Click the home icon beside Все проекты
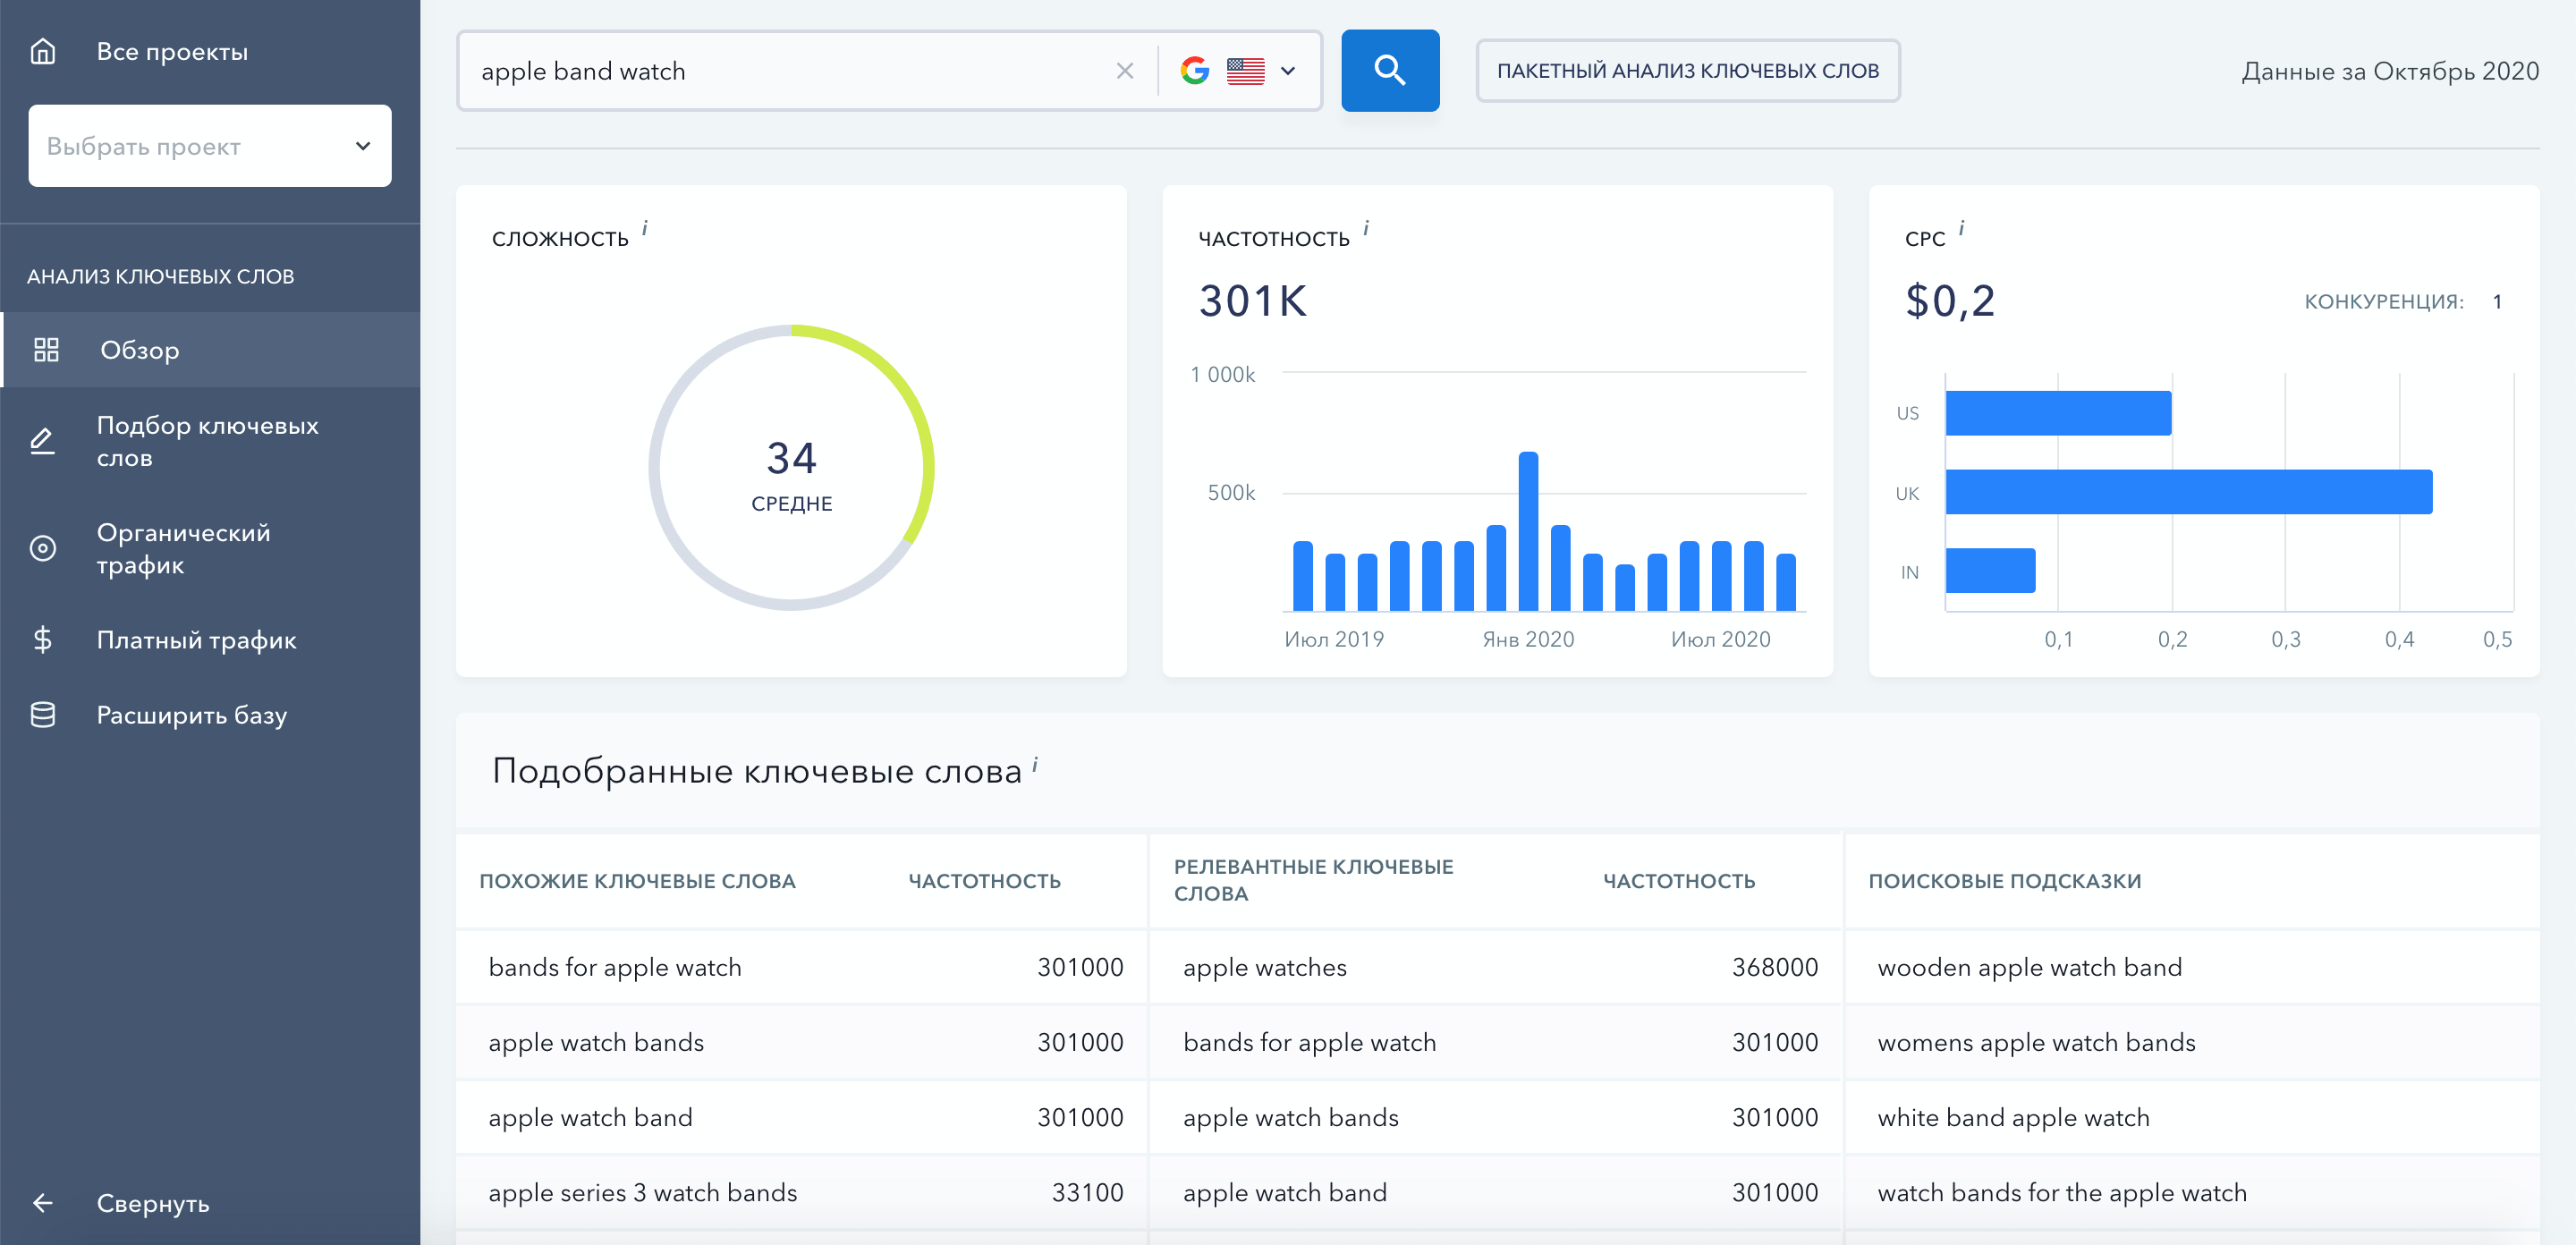 [x=43, y=51]
